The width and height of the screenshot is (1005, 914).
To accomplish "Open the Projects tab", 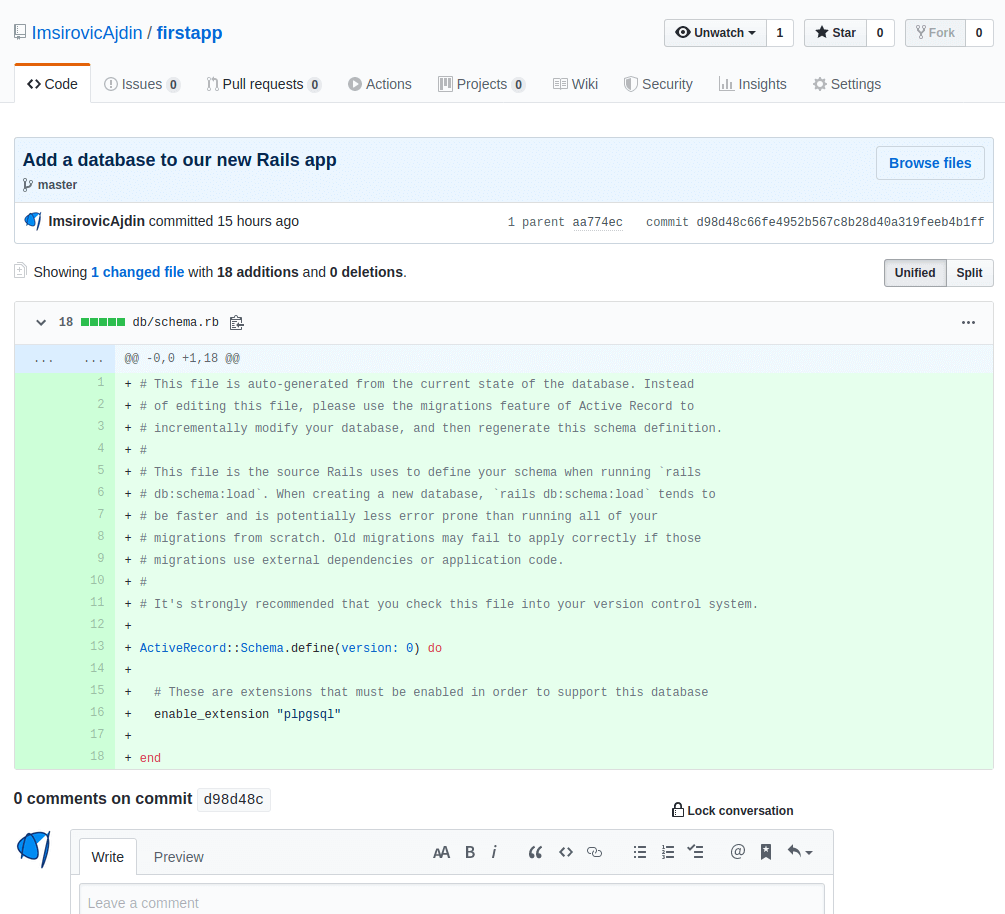I will (x=481, y=84).
